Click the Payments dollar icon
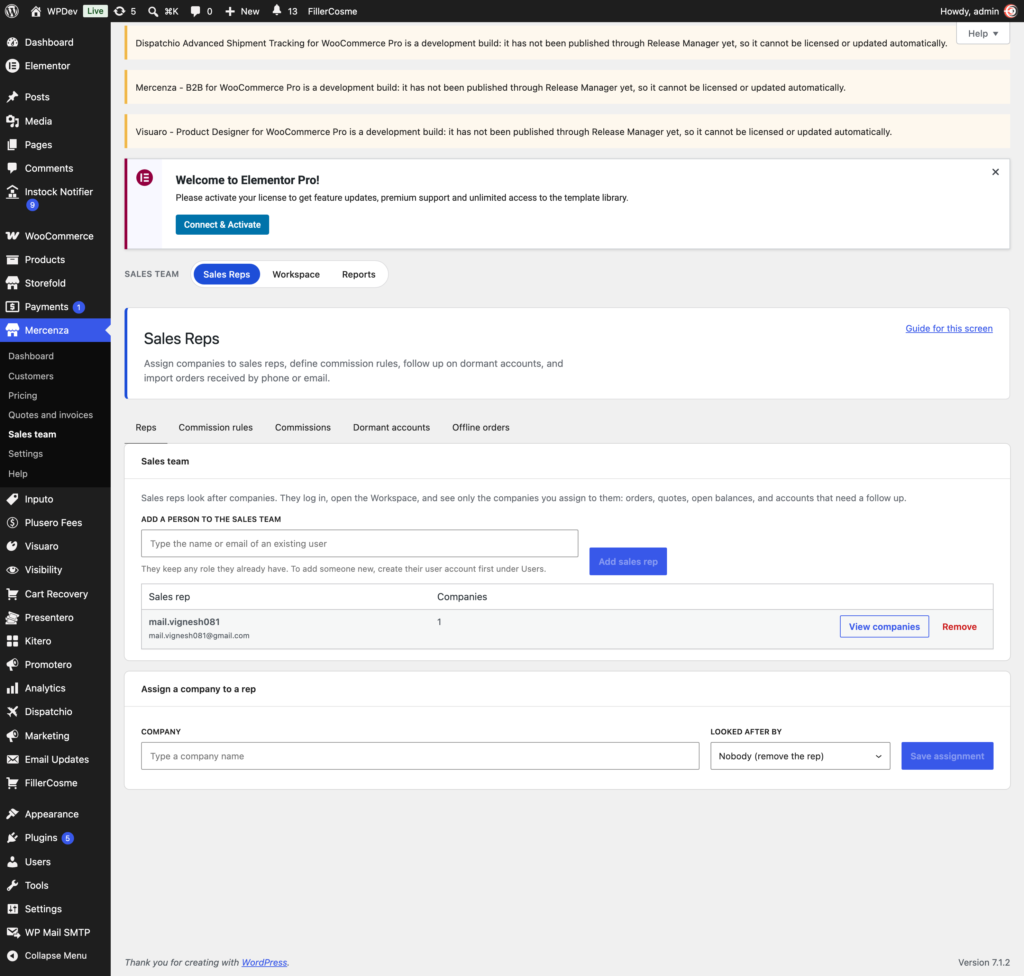This screenshot has height=976, width=1024. coord(12,306)
